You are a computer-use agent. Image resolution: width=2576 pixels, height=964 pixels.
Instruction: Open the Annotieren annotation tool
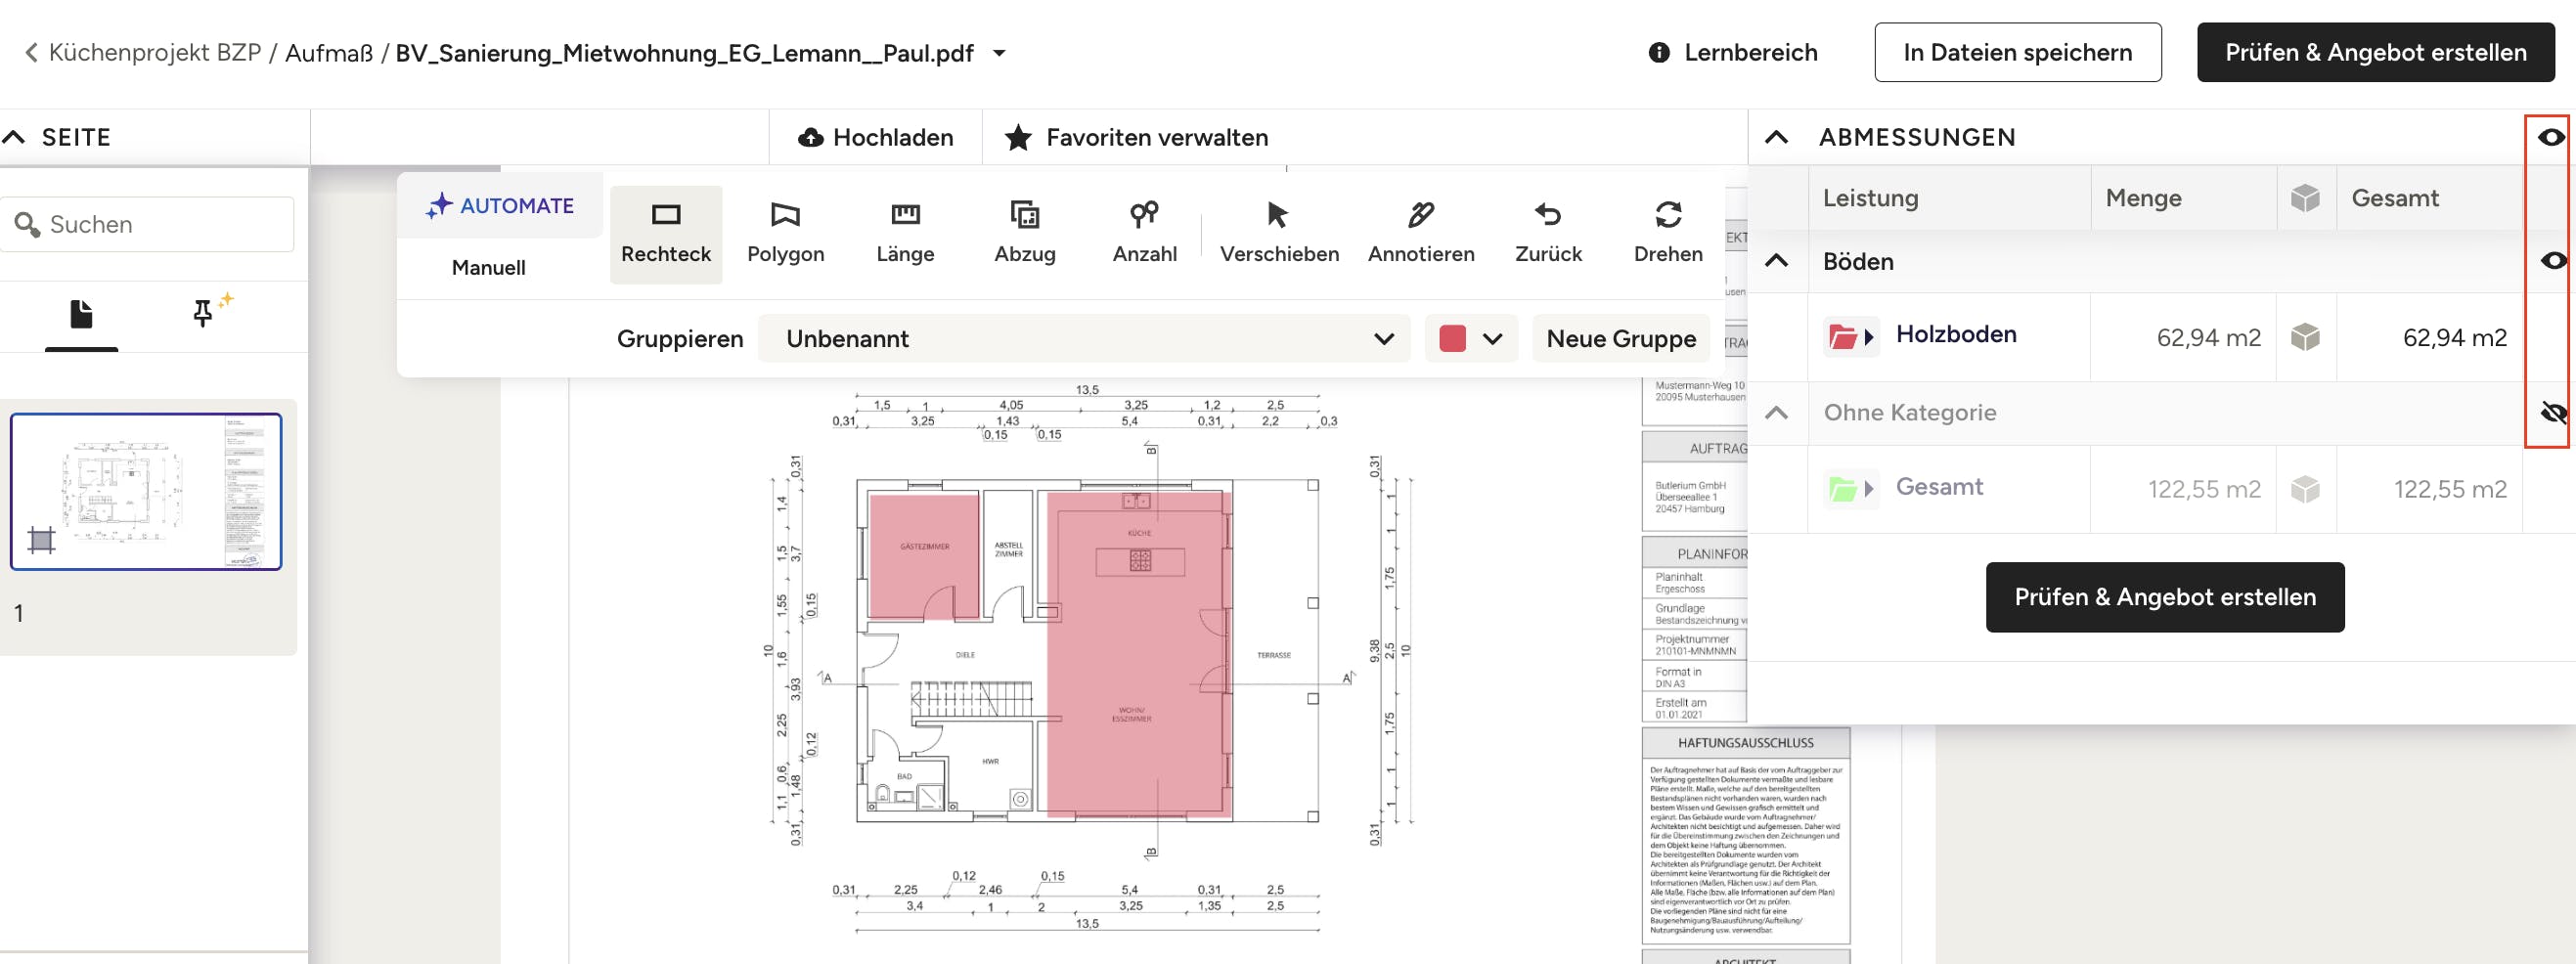pyautogui.click(x=1420, y=233)
